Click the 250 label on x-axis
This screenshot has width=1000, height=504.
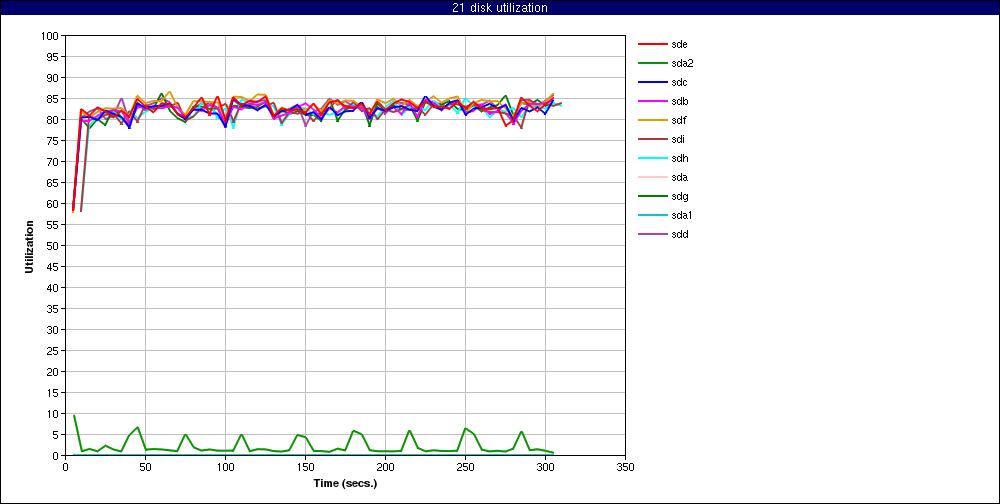(465, 467)
